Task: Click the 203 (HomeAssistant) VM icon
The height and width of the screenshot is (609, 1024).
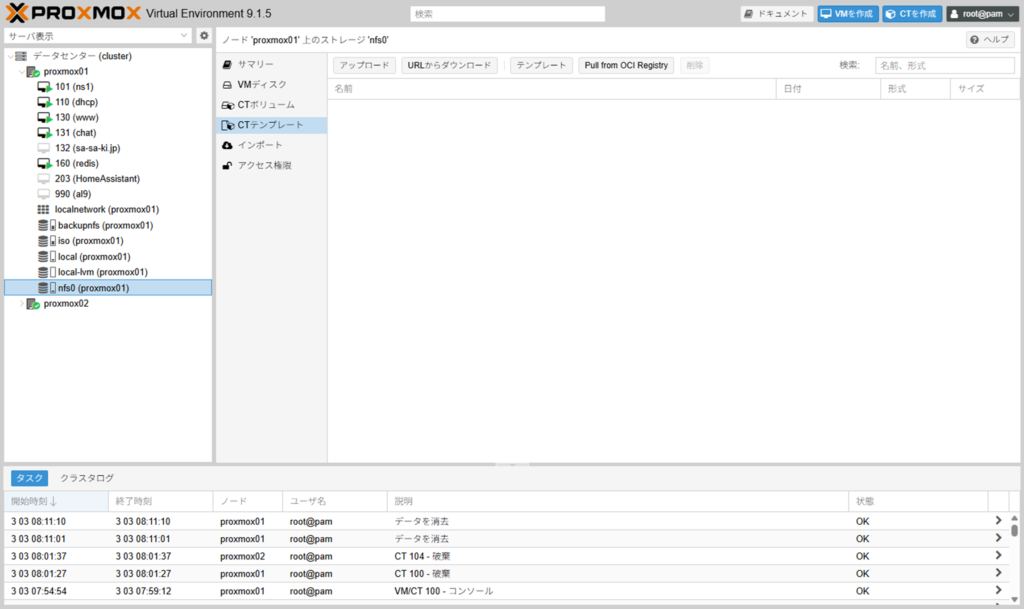Action: point(44,179)
